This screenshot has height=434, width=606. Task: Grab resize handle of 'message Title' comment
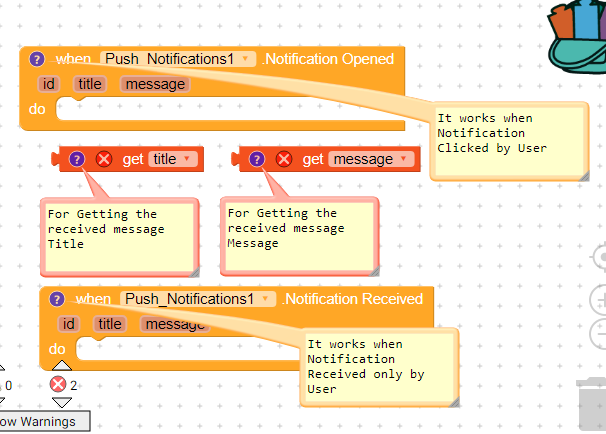(x=194, y=272)
